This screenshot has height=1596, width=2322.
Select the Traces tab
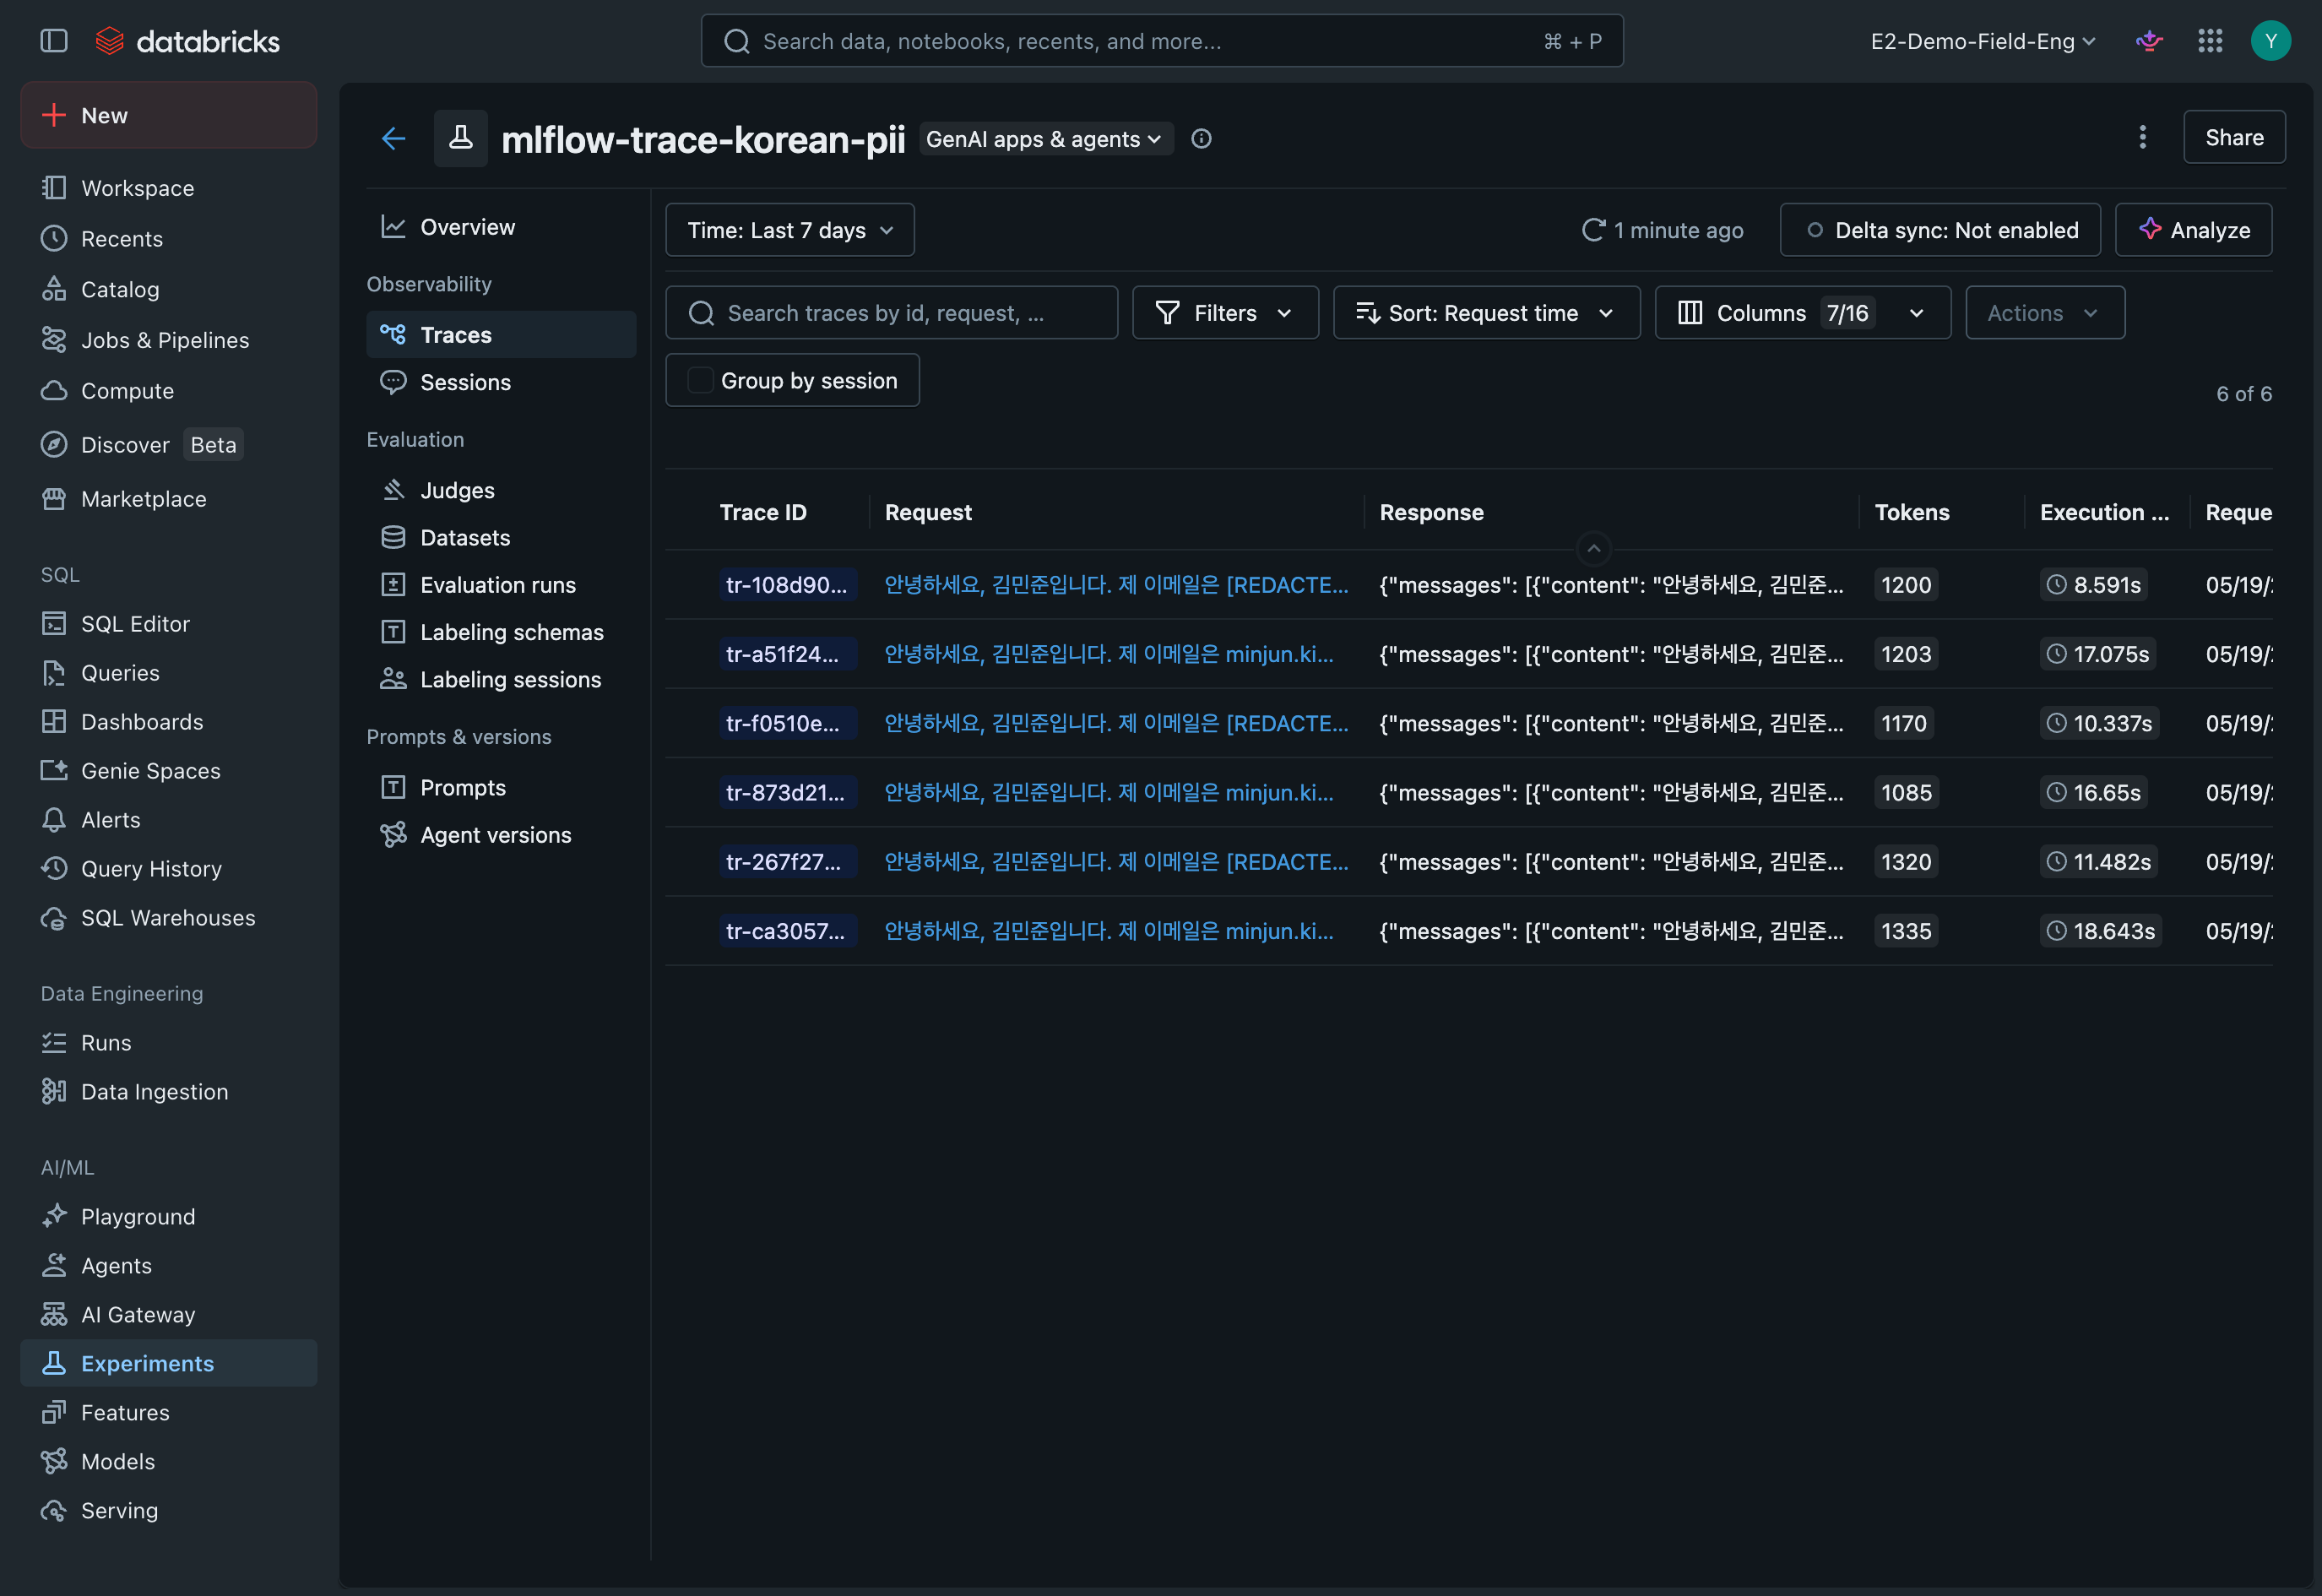(501, 335)
